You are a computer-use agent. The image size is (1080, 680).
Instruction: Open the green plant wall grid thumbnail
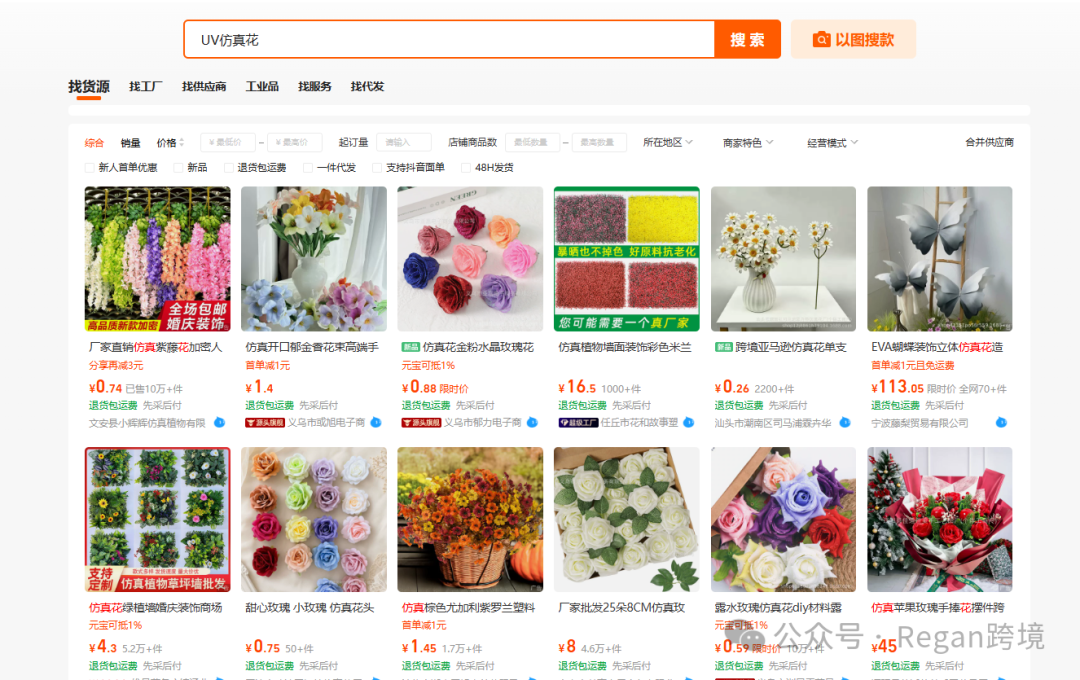pyautogui.click(x=158, y=519)
